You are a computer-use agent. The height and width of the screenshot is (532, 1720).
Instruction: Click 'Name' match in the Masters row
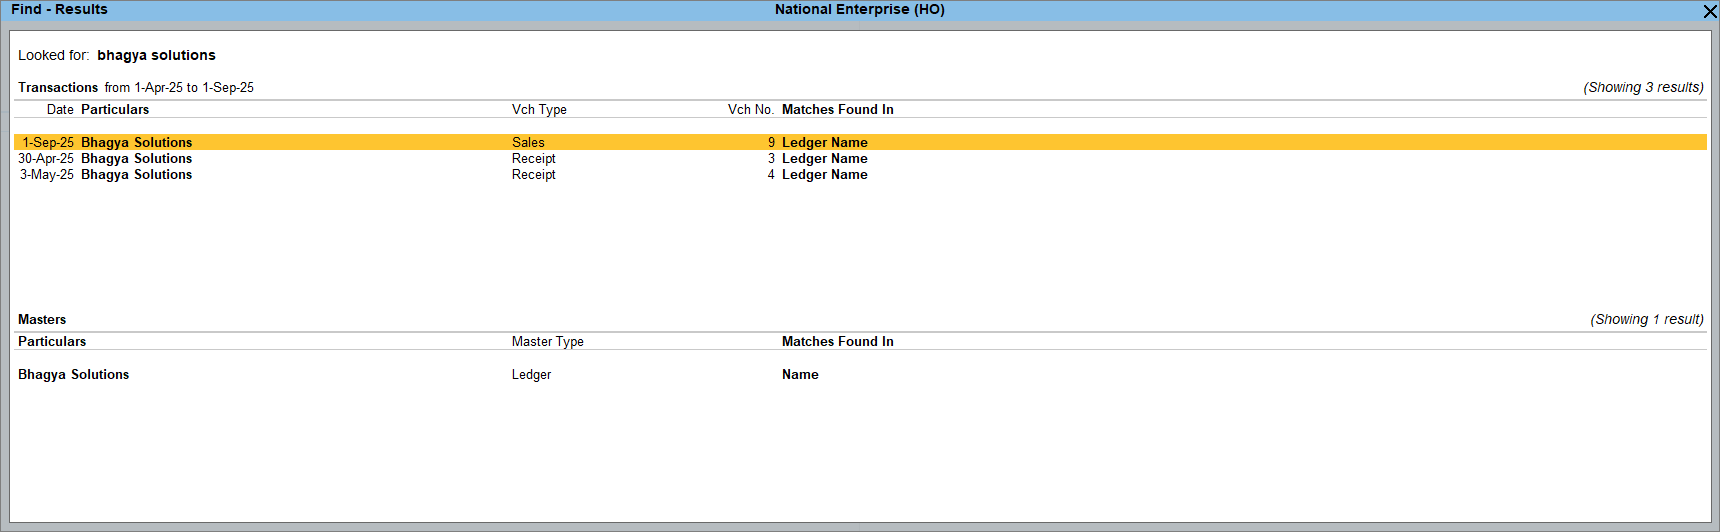click(800, 375)
